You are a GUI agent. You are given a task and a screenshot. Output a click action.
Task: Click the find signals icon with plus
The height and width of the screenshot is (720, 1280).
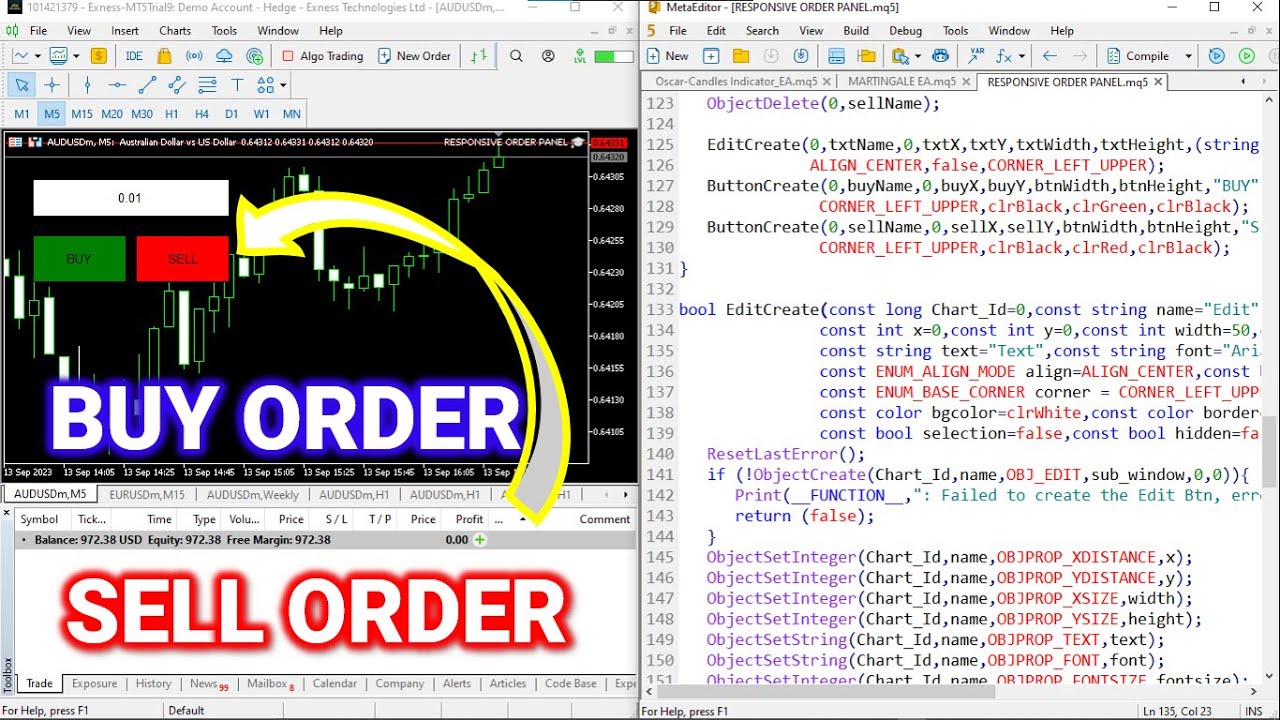pos(254,56)
